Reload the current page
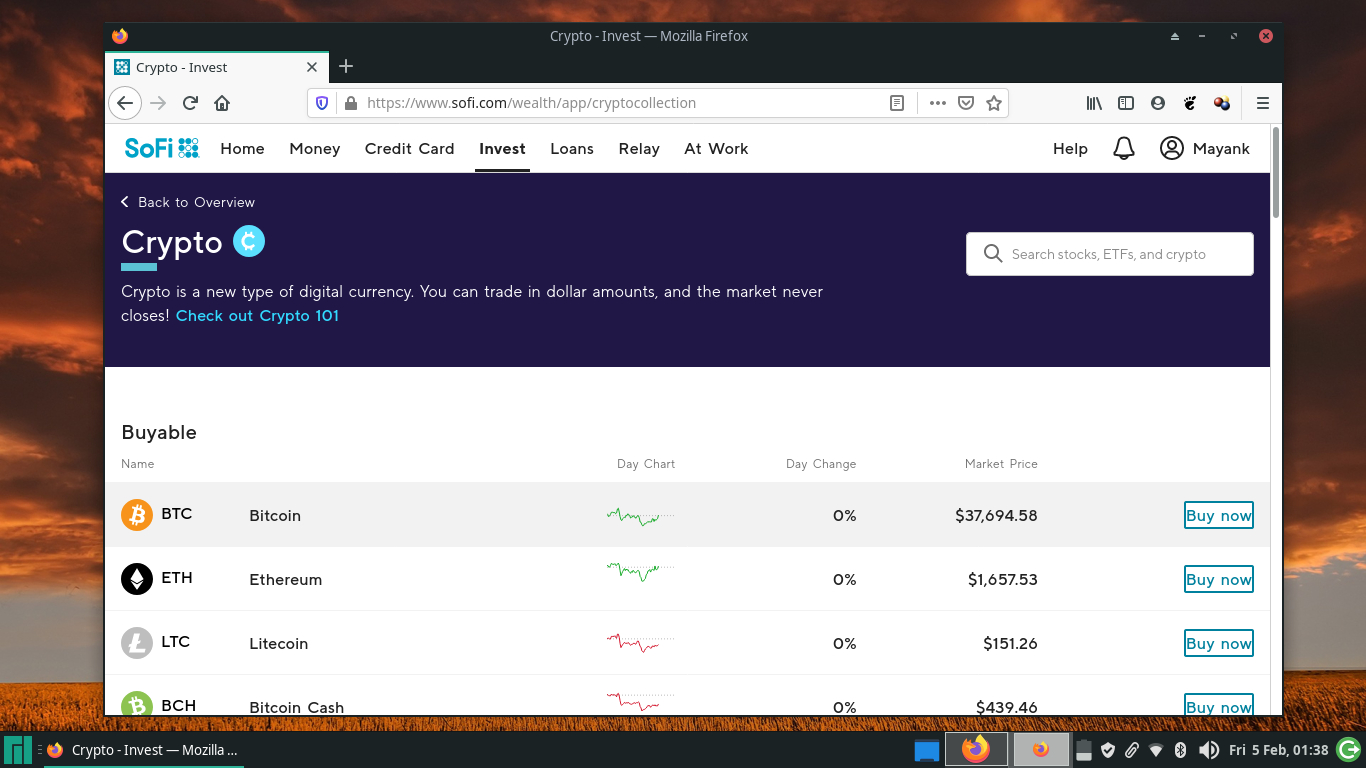The height and width of the screenshot is (768, 1366). pyautogui.click(x=190, y=103)
